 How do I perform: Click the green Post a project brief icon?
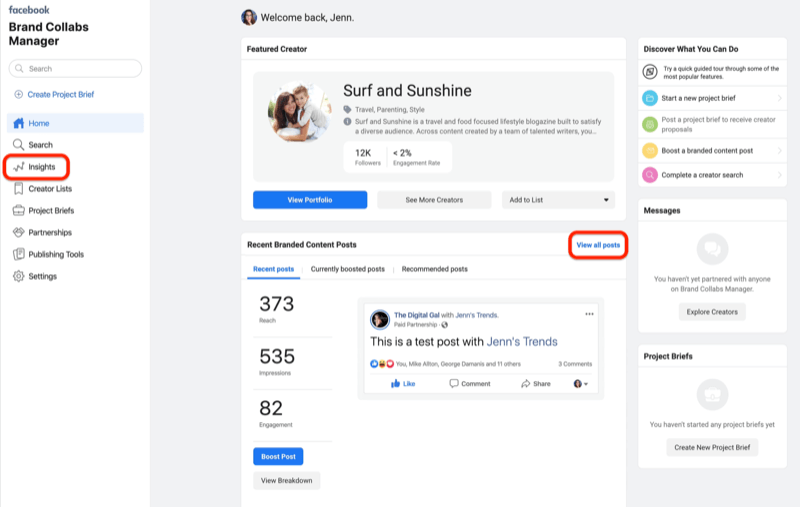point(649,124)
